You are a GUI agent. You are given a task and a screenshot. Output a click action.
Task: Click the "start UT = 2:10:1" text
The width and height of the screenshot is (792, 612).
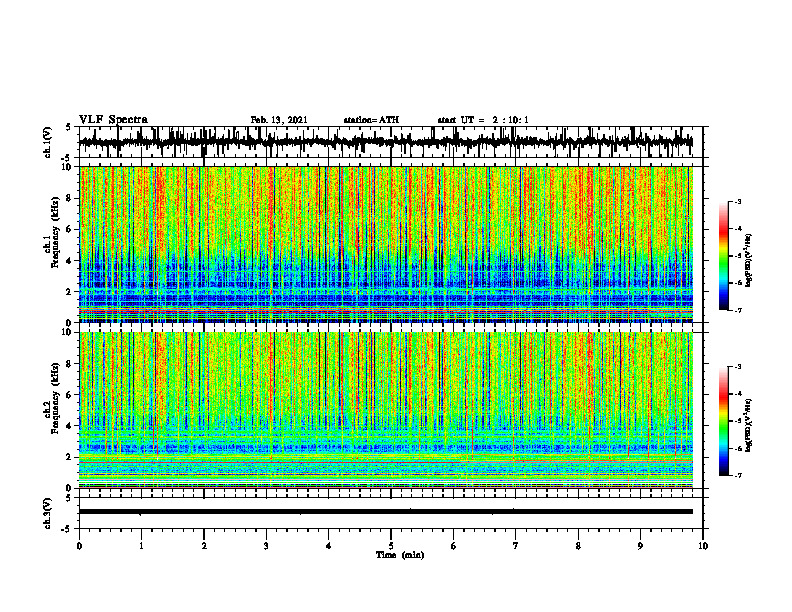pyautogui.click(x=483, y=120)
